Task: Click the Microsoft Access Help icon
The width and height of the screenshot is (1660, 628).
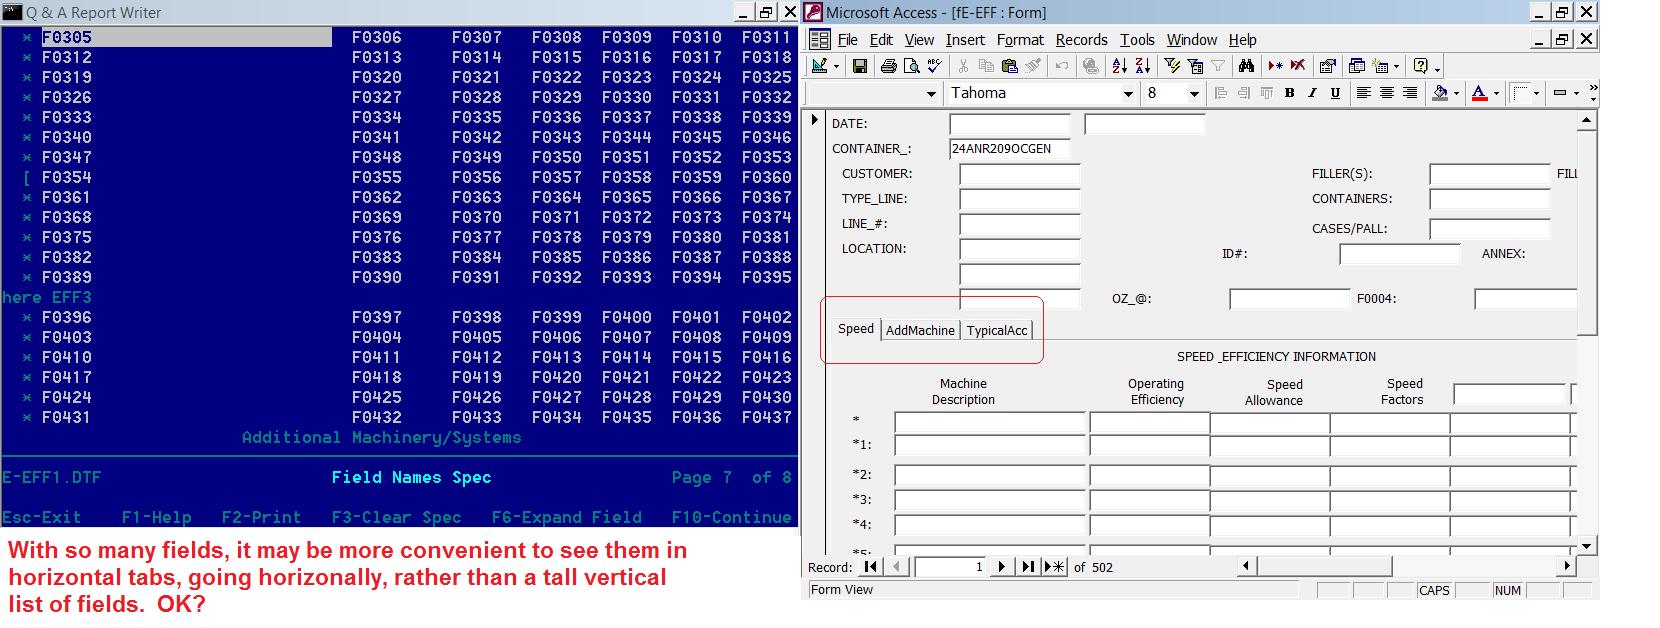Action: point(1420,66)
